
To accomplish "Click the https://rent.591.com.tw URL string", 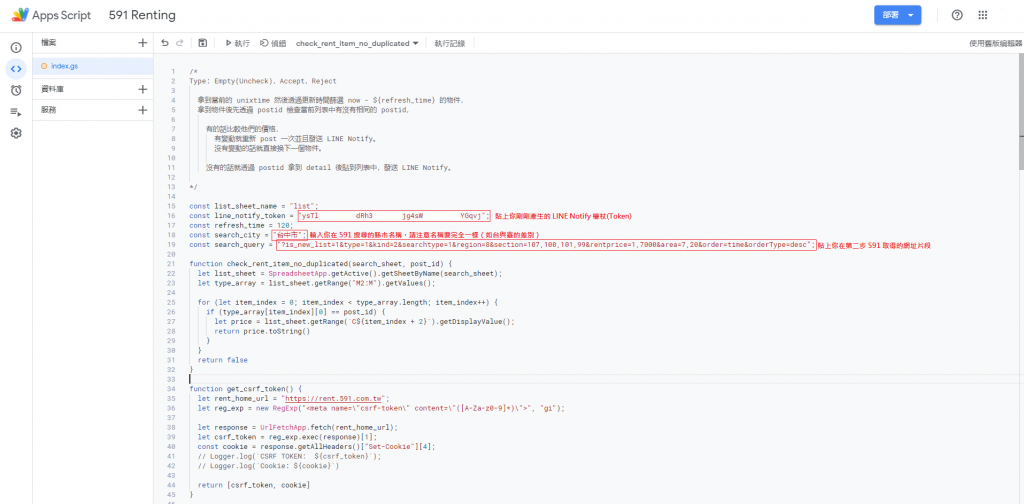I will (335, 398).
